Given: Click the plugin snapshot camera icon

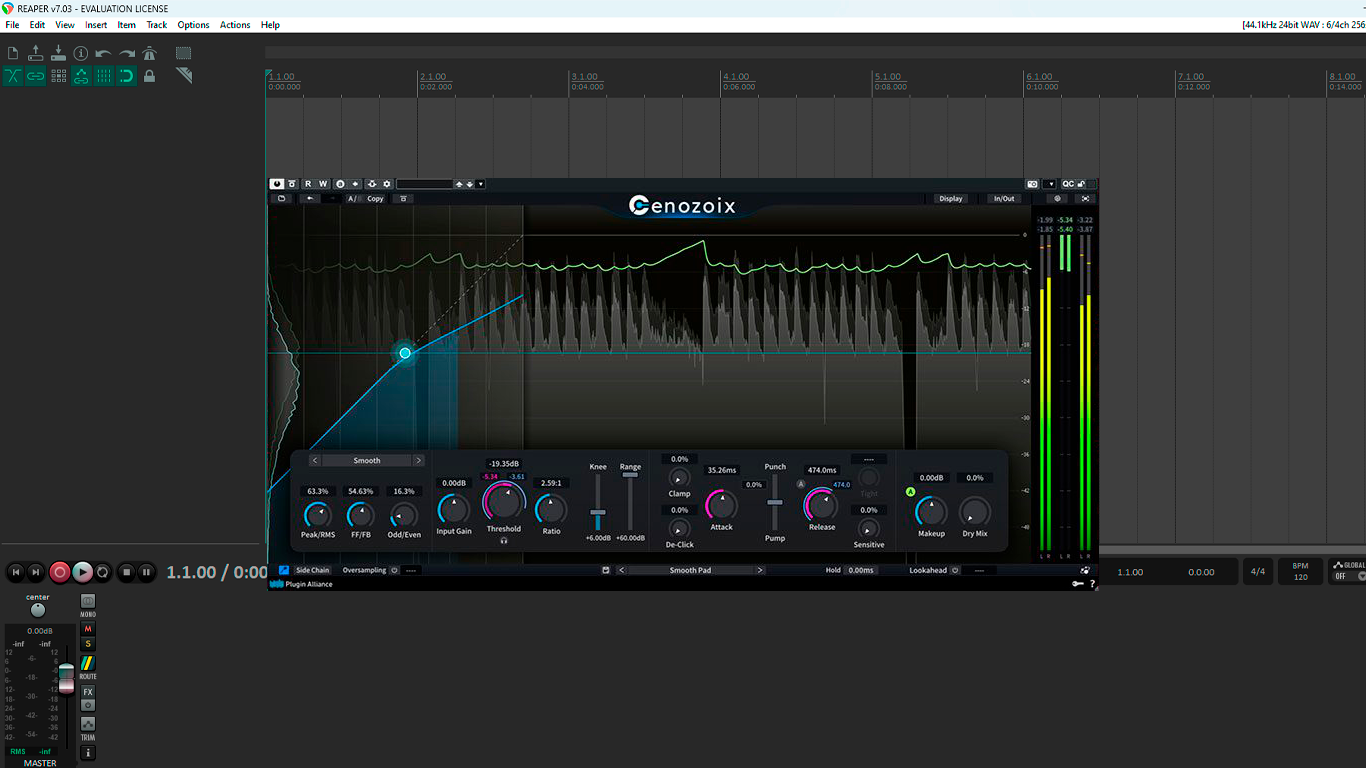Looking at the screenshot, I should tap(1032, 184).
